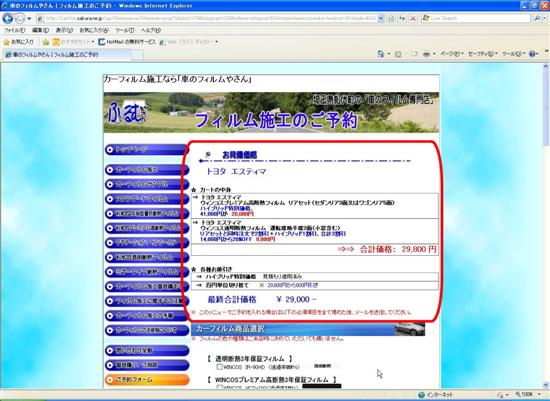Click the add to favorites bar icon

45,42
